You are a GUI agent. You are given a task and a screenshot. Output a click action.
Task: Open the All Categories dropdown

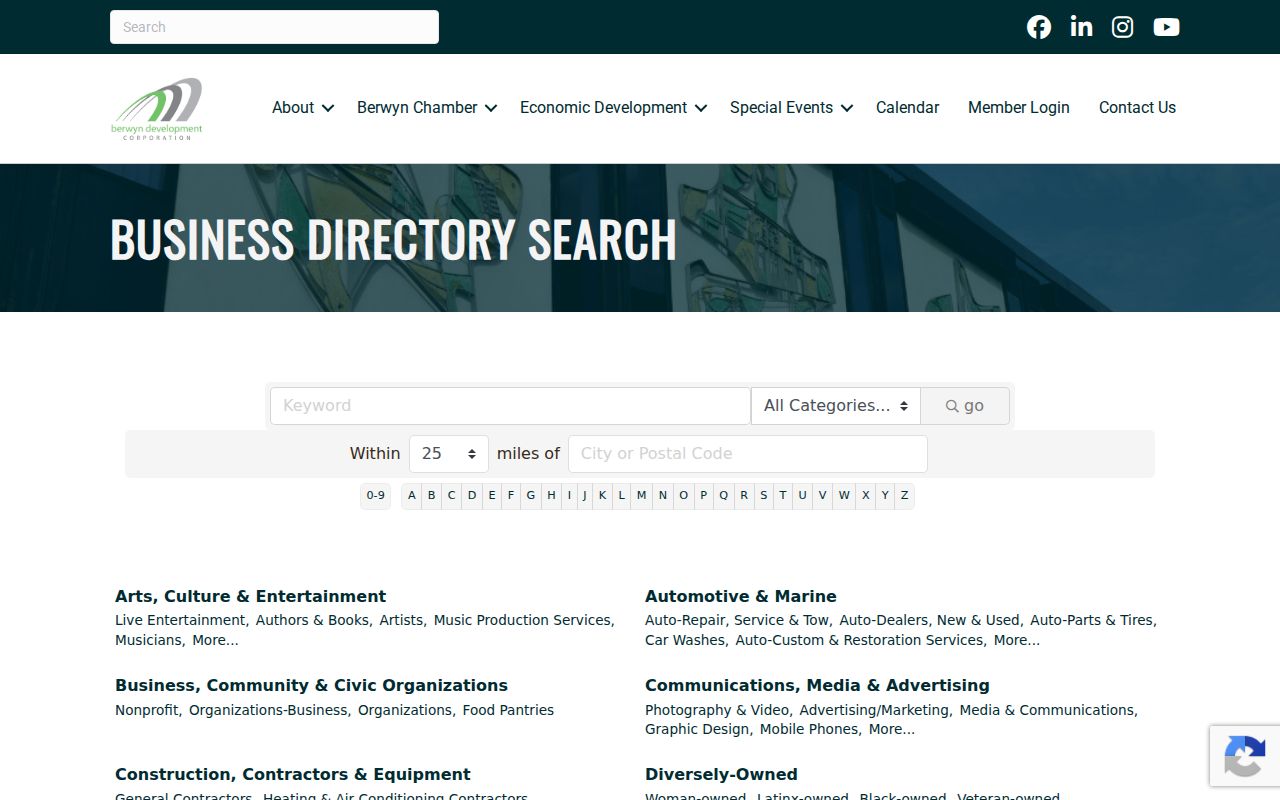coord(836,406)
